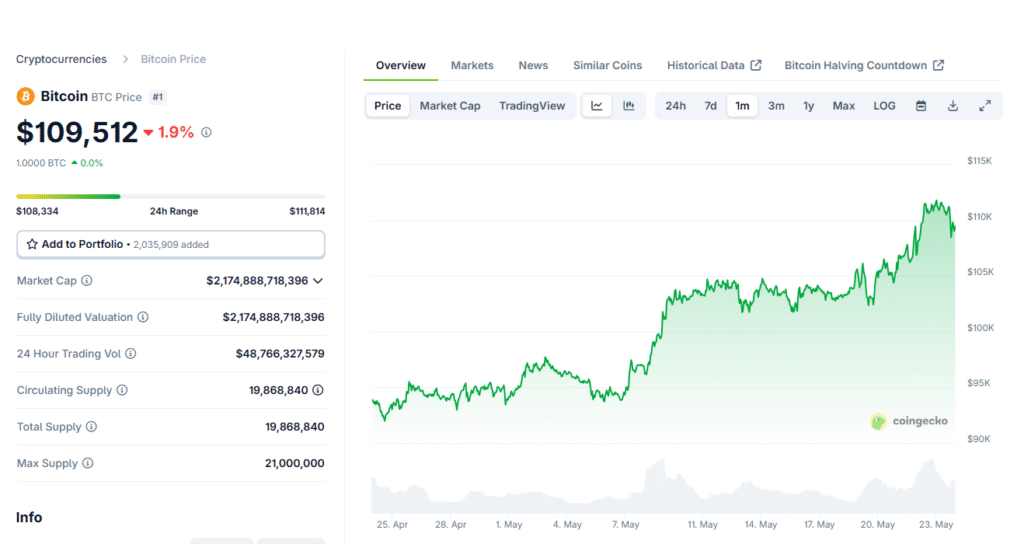Set chart range to 3m
The width and height of the screenshot is (1024, 544).
(776, 106)
